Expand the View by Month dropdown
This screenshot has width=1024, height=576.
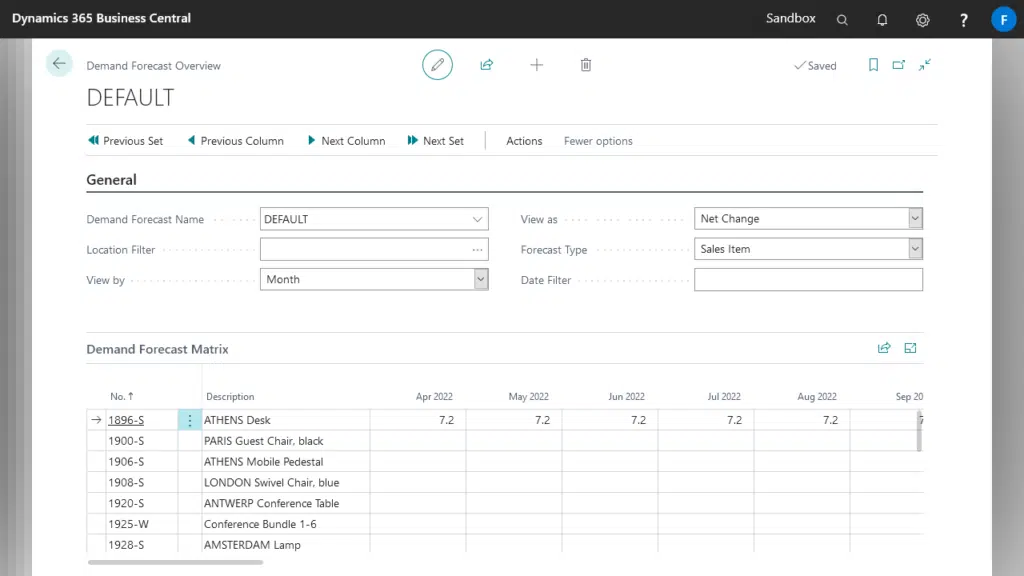(x=481, y=280)
